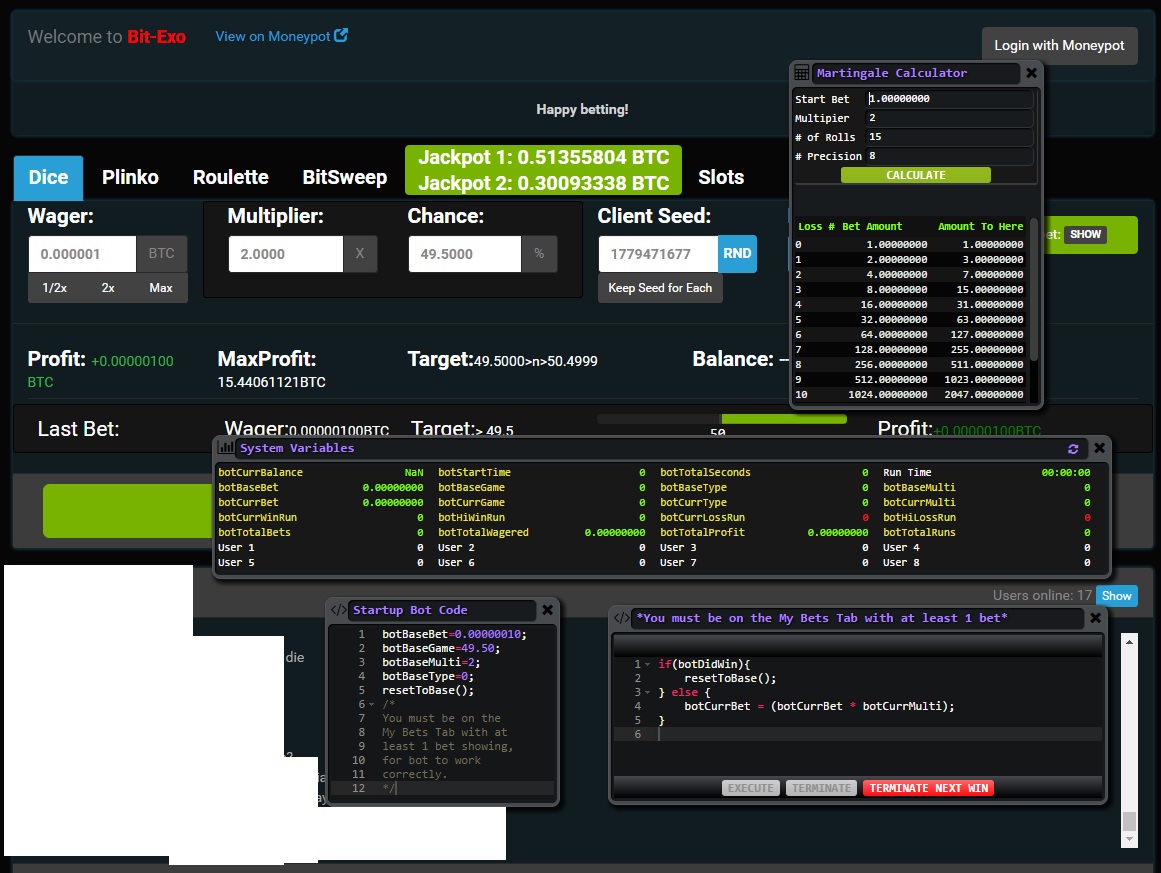Switch to the Dice tab
1161x873 pixels.
48,178
